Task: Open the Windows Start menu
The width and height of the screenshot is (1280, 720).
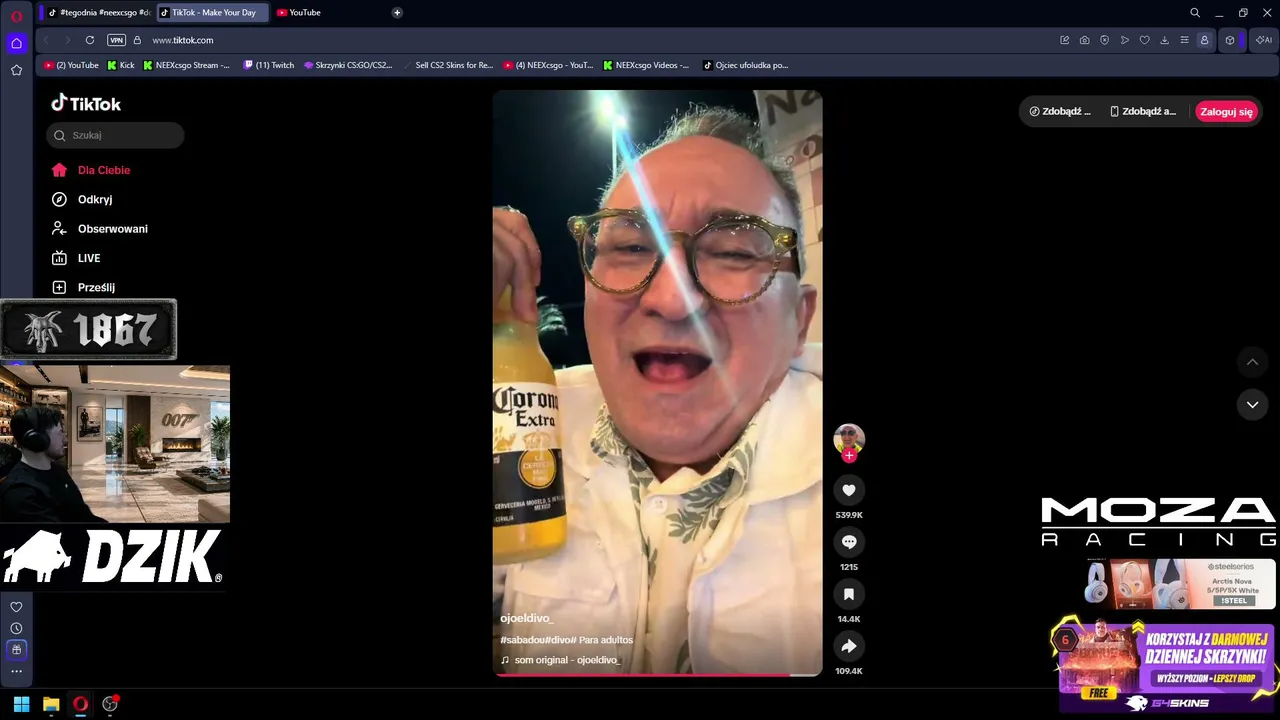Action: coord(21,704)
